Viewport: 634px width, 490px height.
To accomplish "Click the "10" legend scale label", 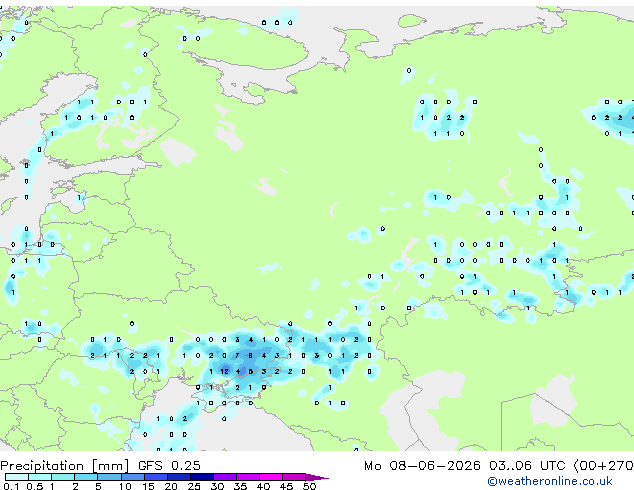I will click(125, 486).
